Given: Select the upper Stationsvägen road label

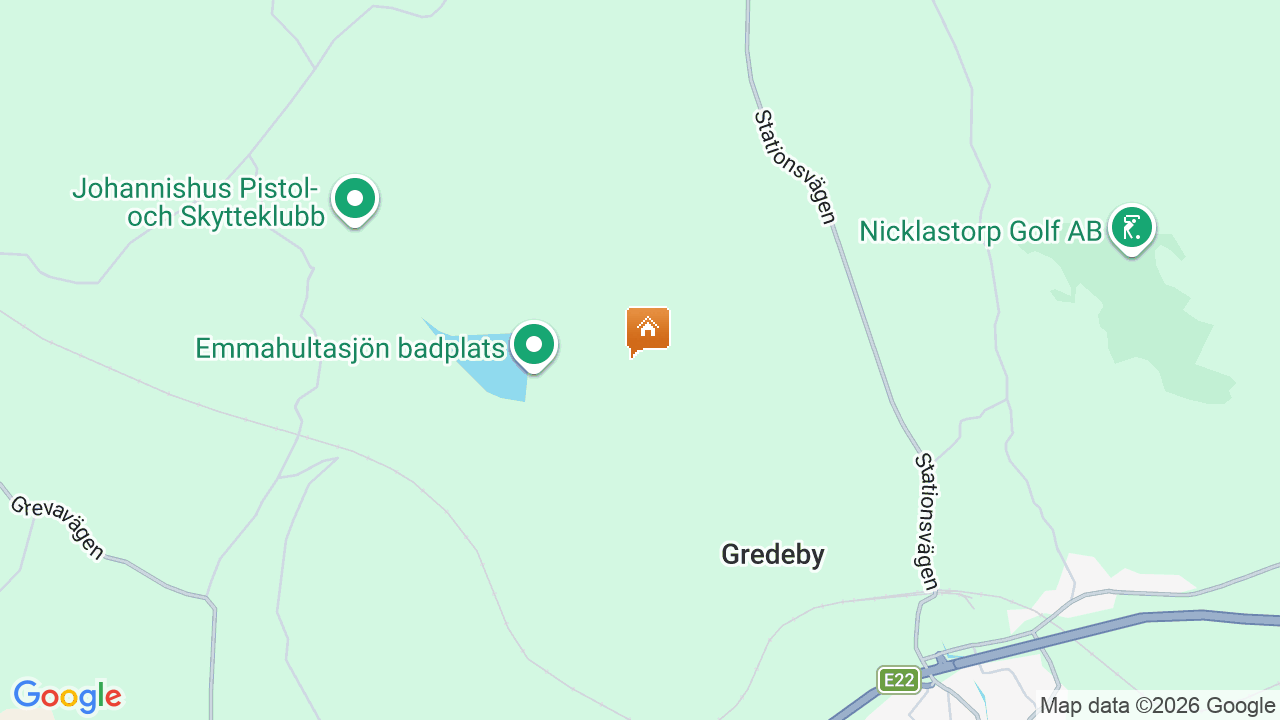Looking at the screenshot, I should [x=795, y=167].
